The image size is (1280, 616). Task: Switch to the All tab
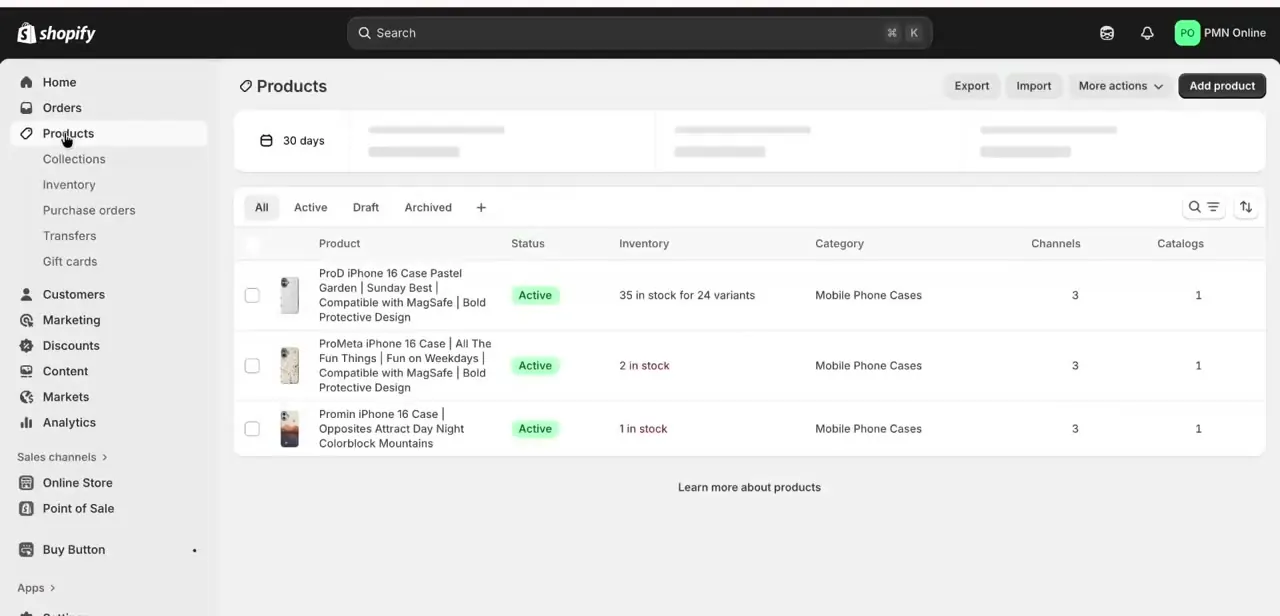[x=262, y=208]
